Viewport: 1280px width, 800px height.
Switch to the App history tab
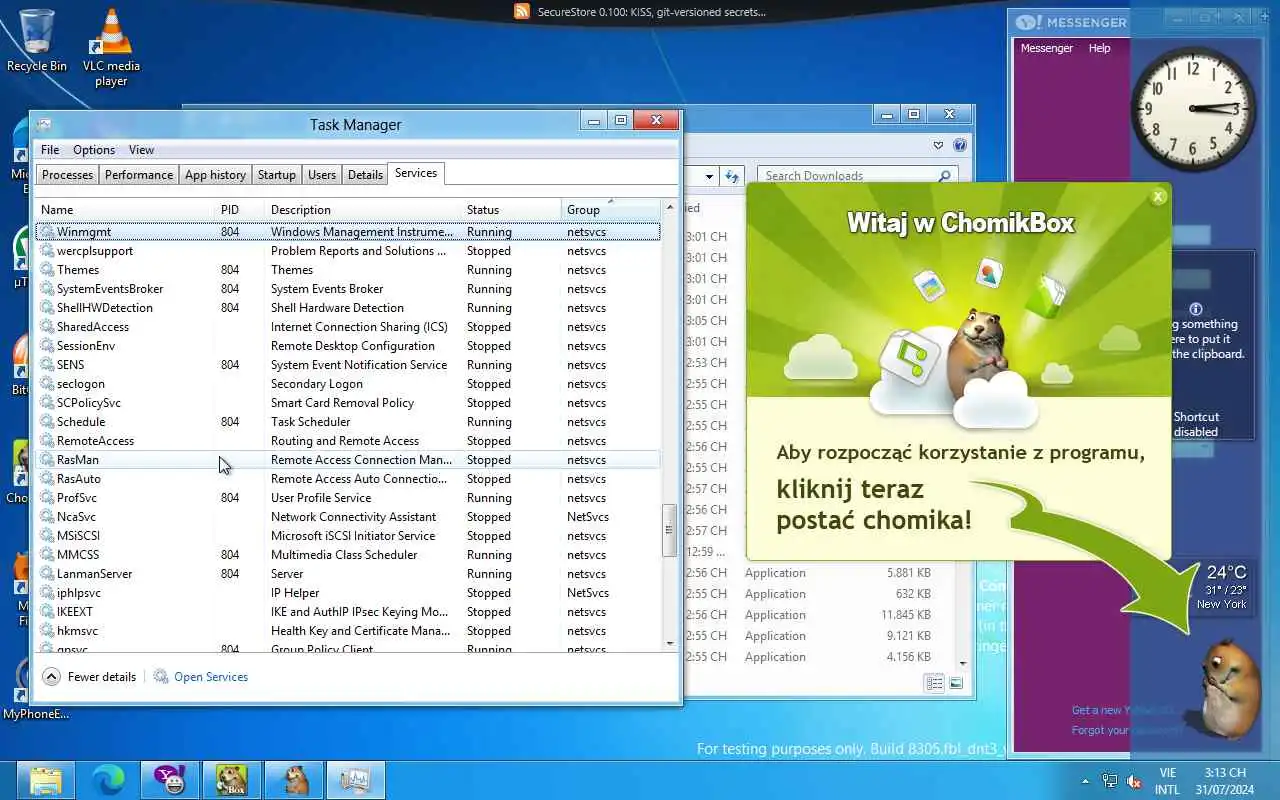215,175
